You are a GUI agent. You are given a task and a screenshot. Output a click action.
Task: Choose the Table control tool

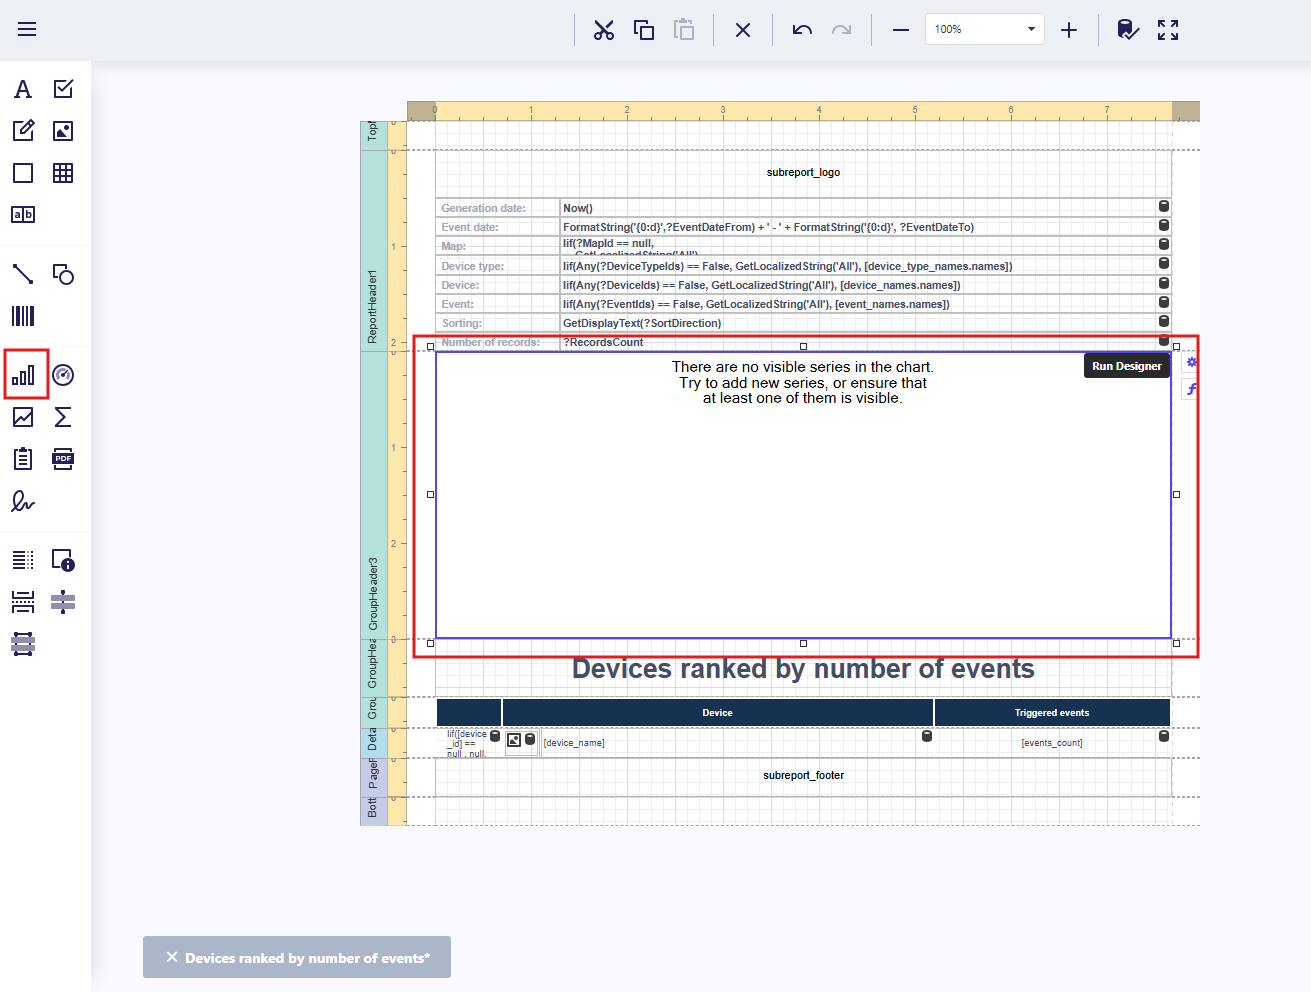coord(63,173)
